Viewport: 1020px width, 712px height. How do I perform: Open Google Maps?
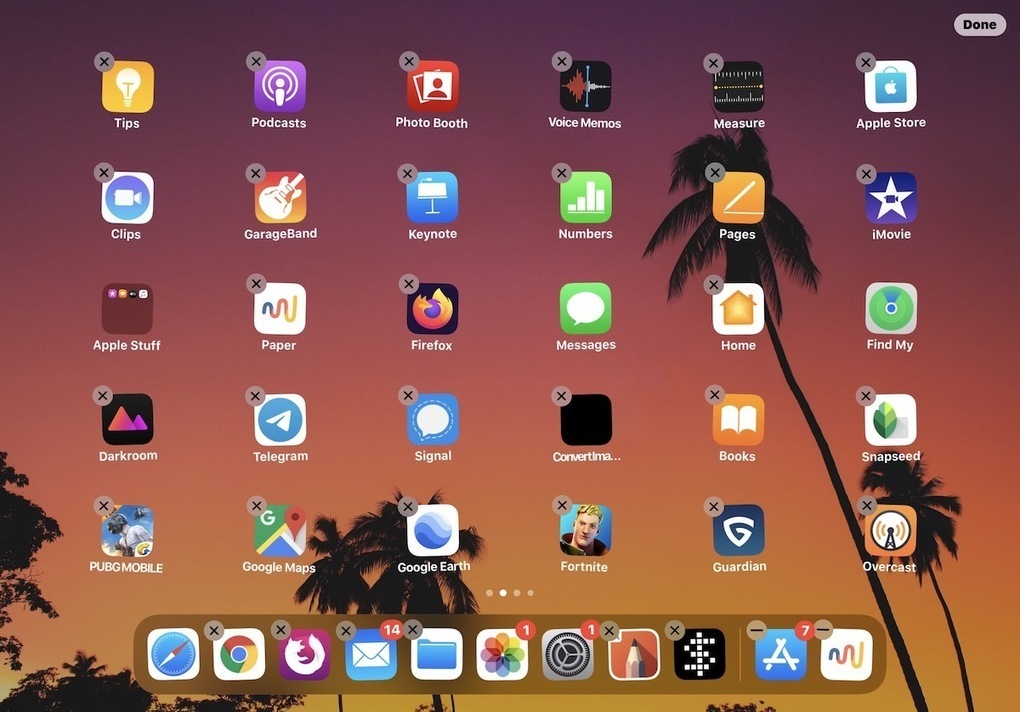pyautogui.click(x=280, y=531)
